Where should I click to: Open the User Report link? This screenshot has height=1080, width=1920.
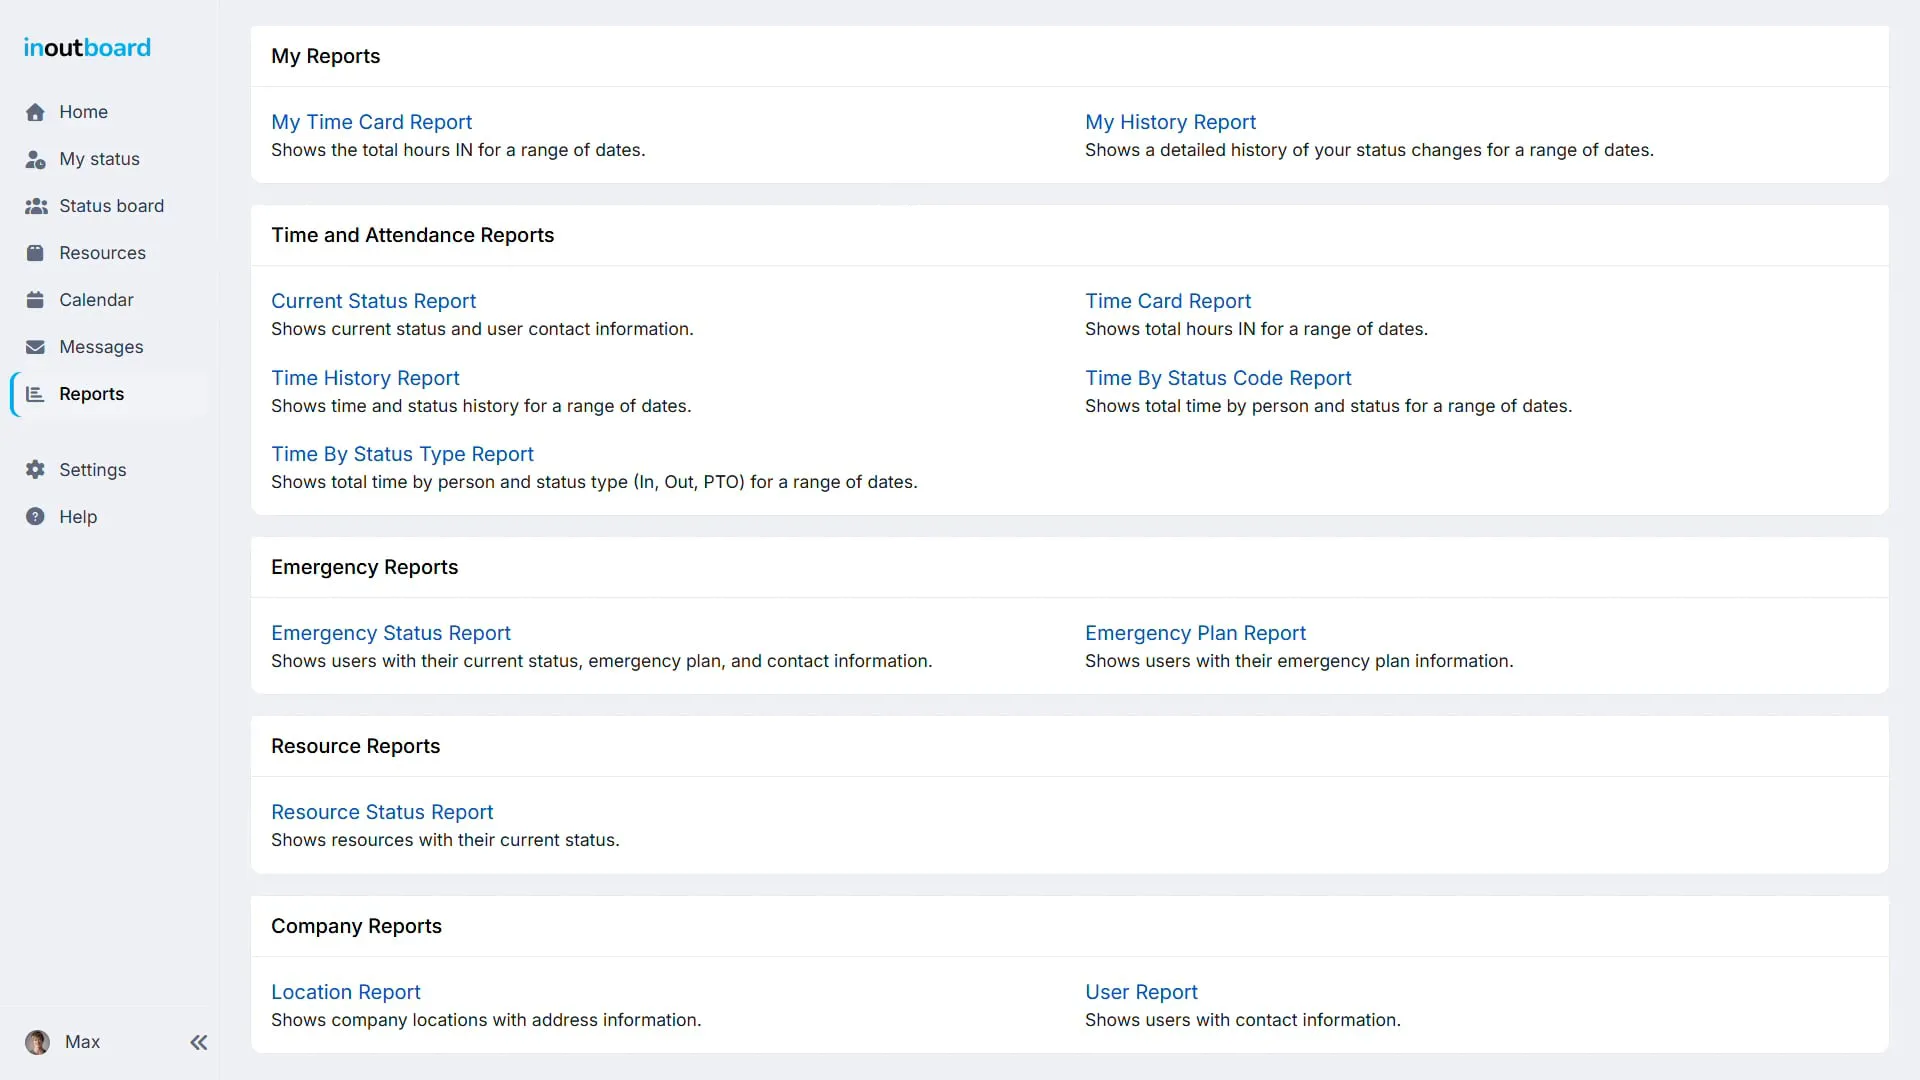(x=1141, y=992)
